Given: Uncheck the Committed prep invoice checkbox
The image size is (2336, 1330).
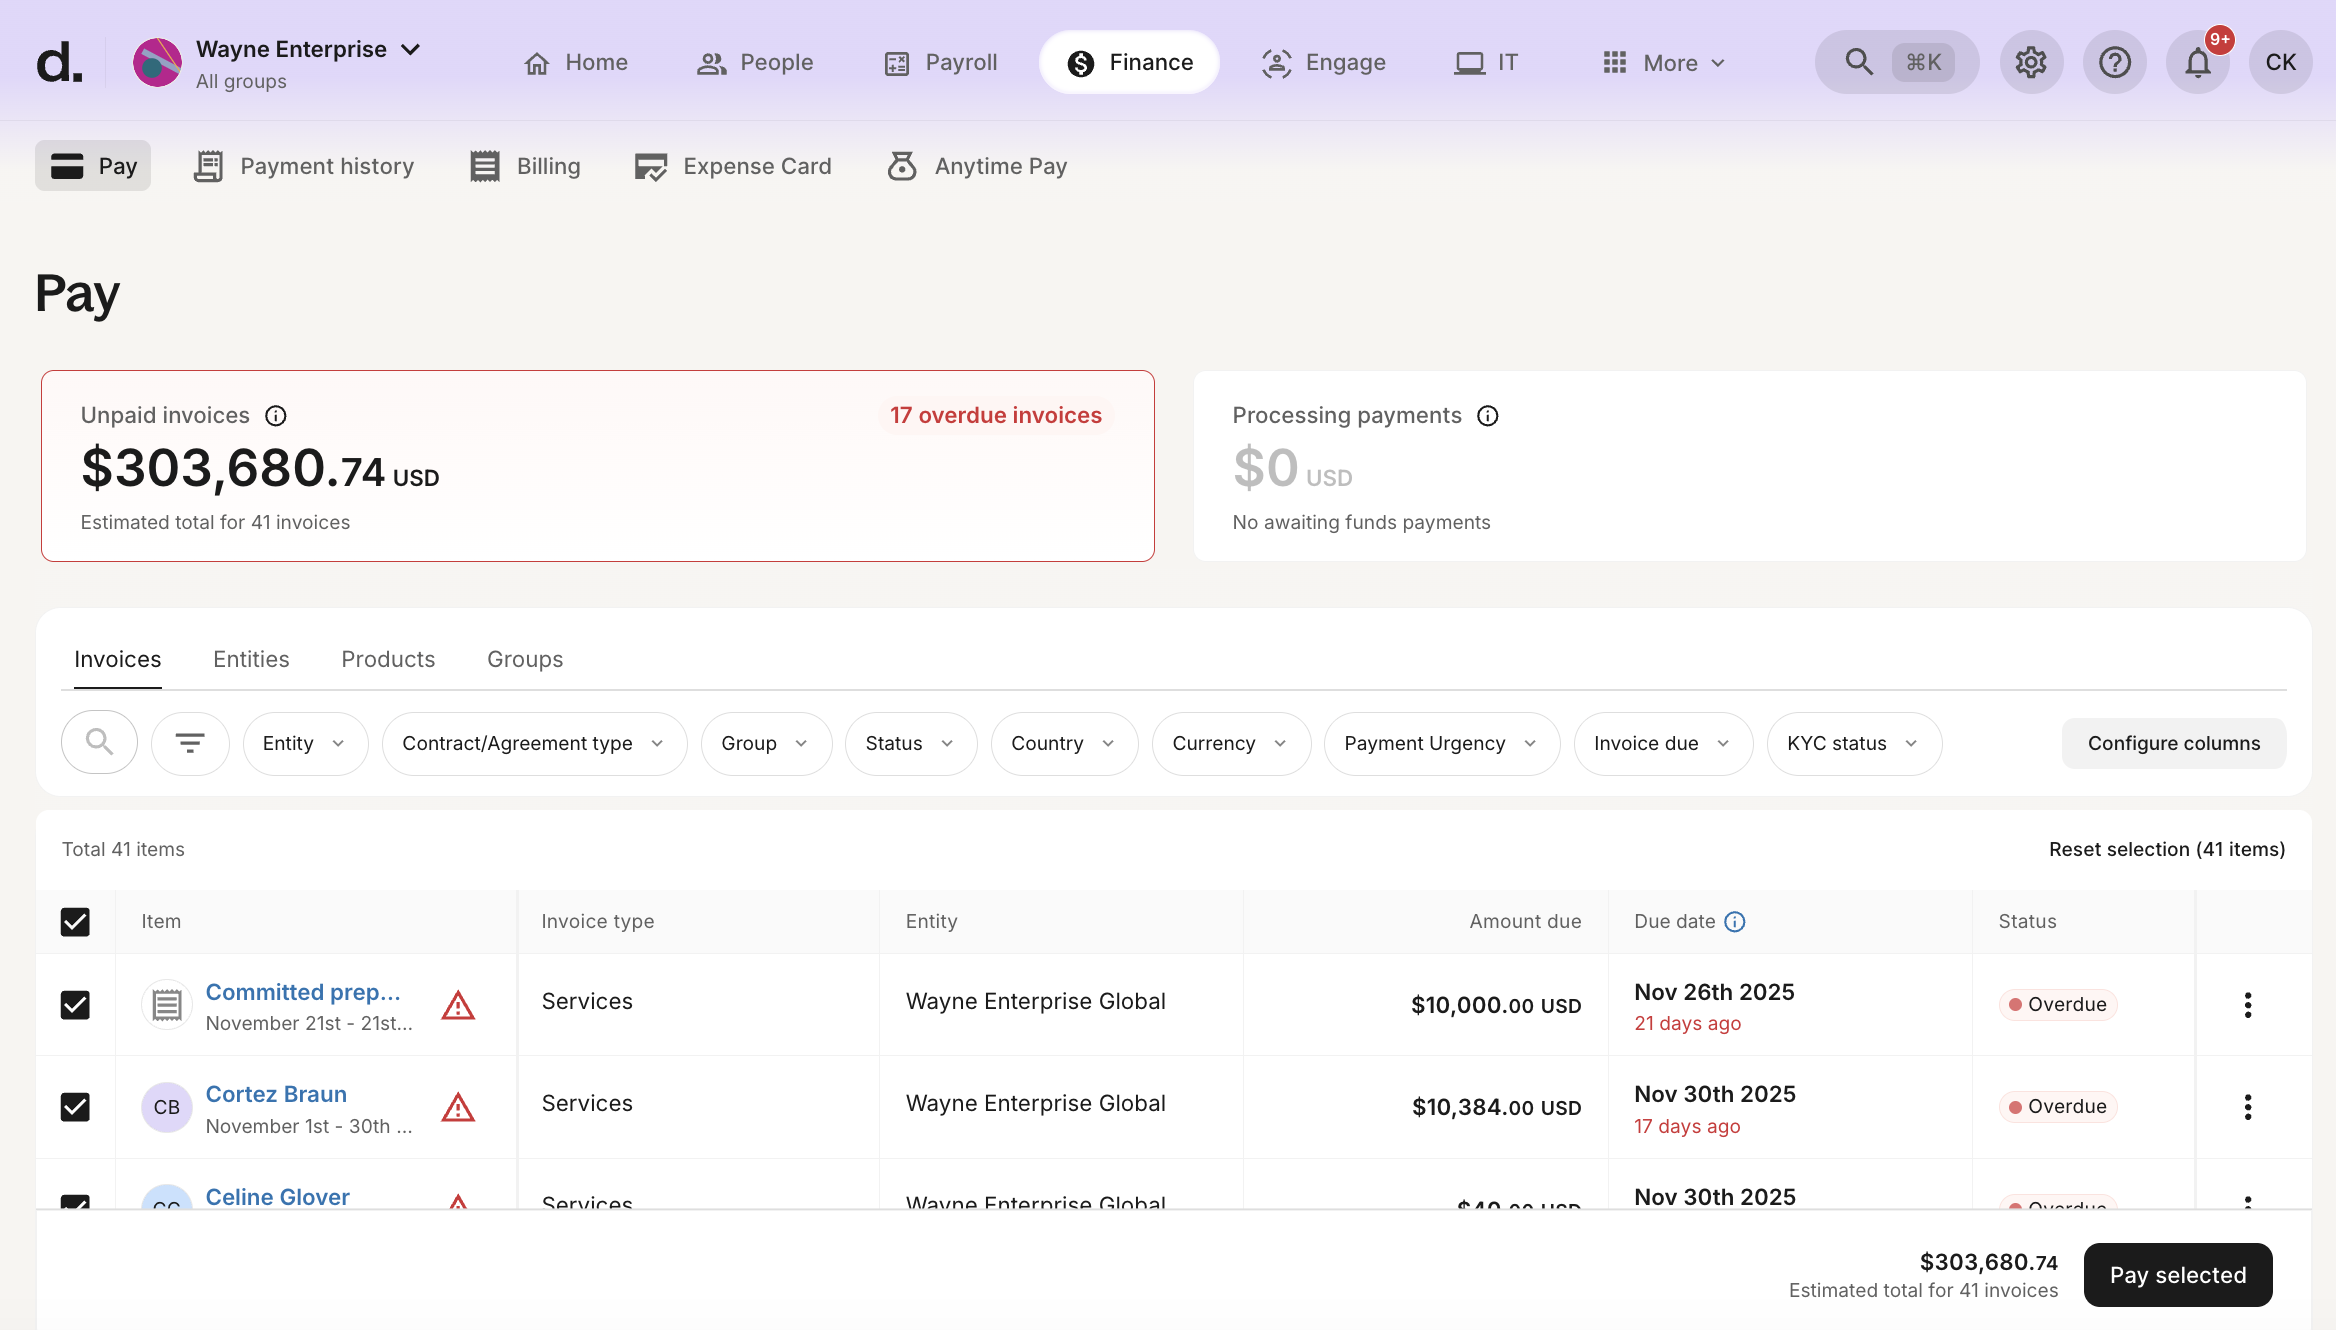Looking at the screenshot, I should coord(75,1005).
